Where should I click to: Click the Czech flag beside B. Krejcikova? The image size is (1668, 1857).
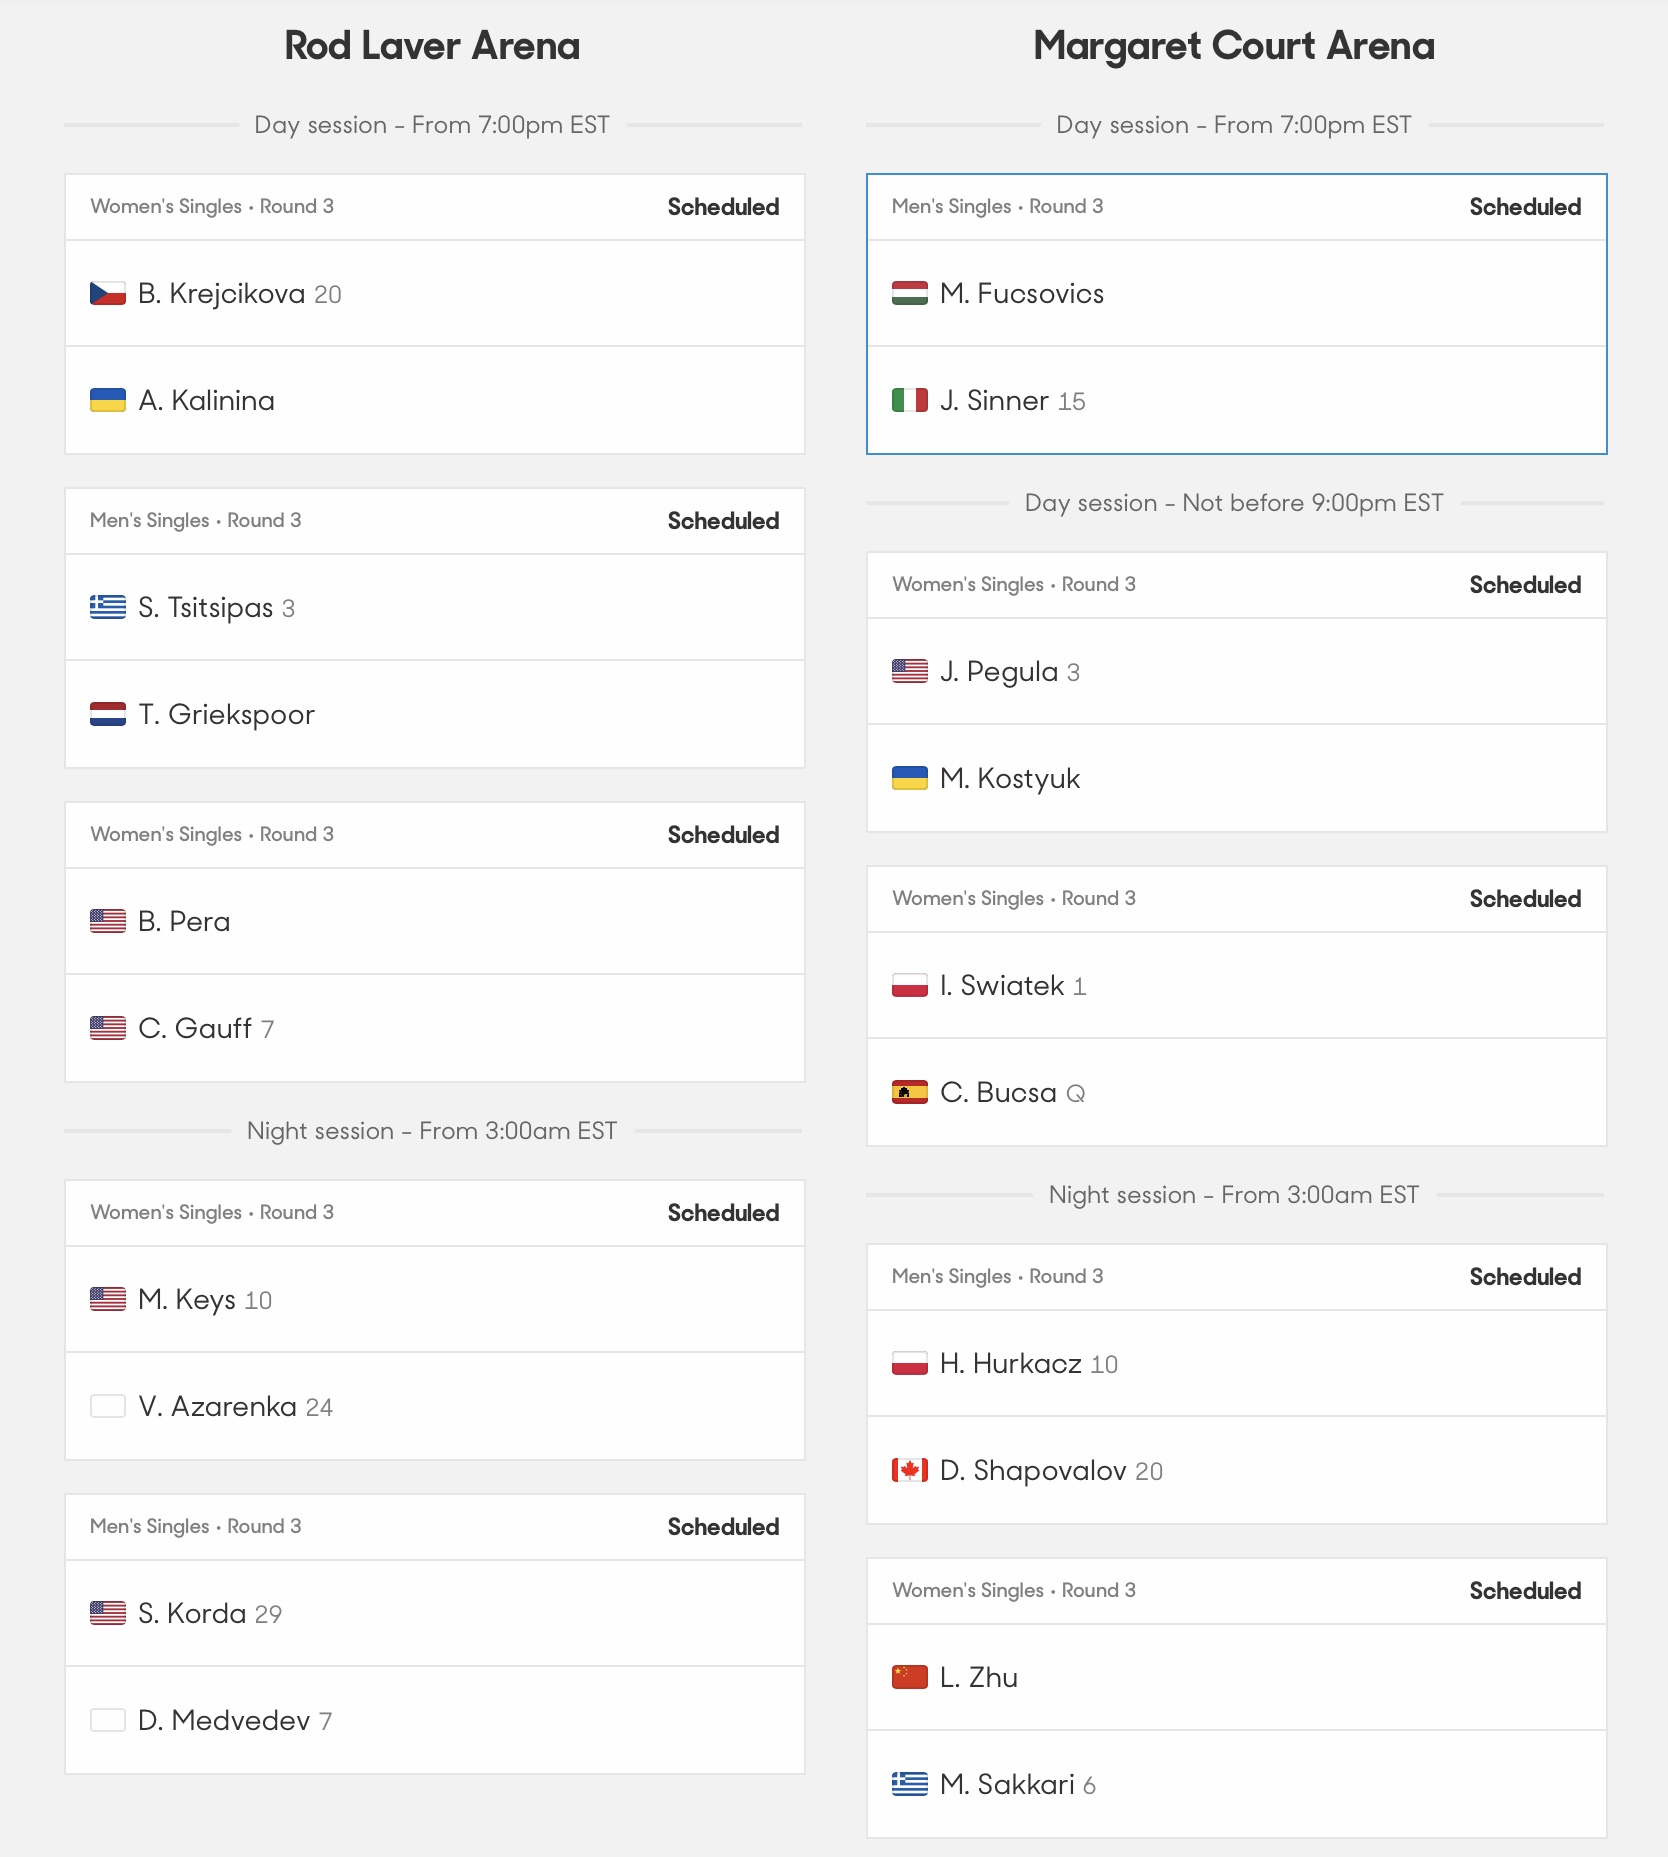coord(108,293)
